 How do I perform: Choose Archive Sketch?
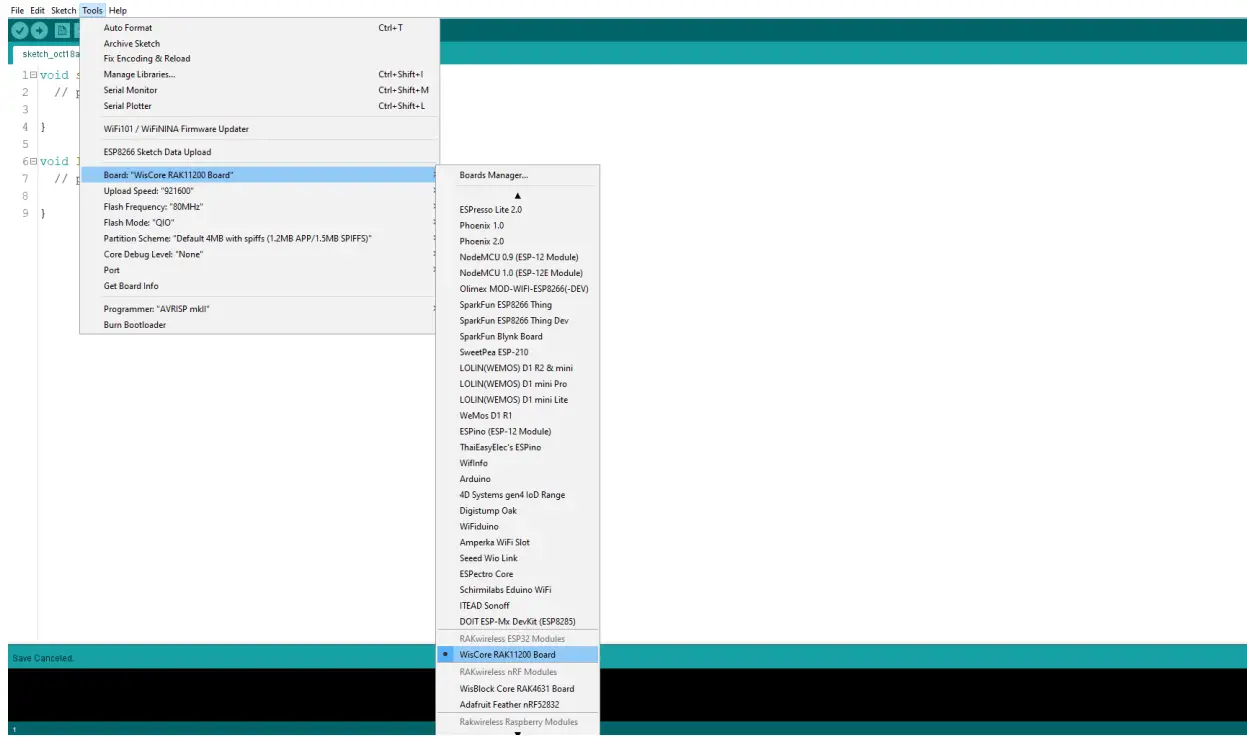coord(259,44)
